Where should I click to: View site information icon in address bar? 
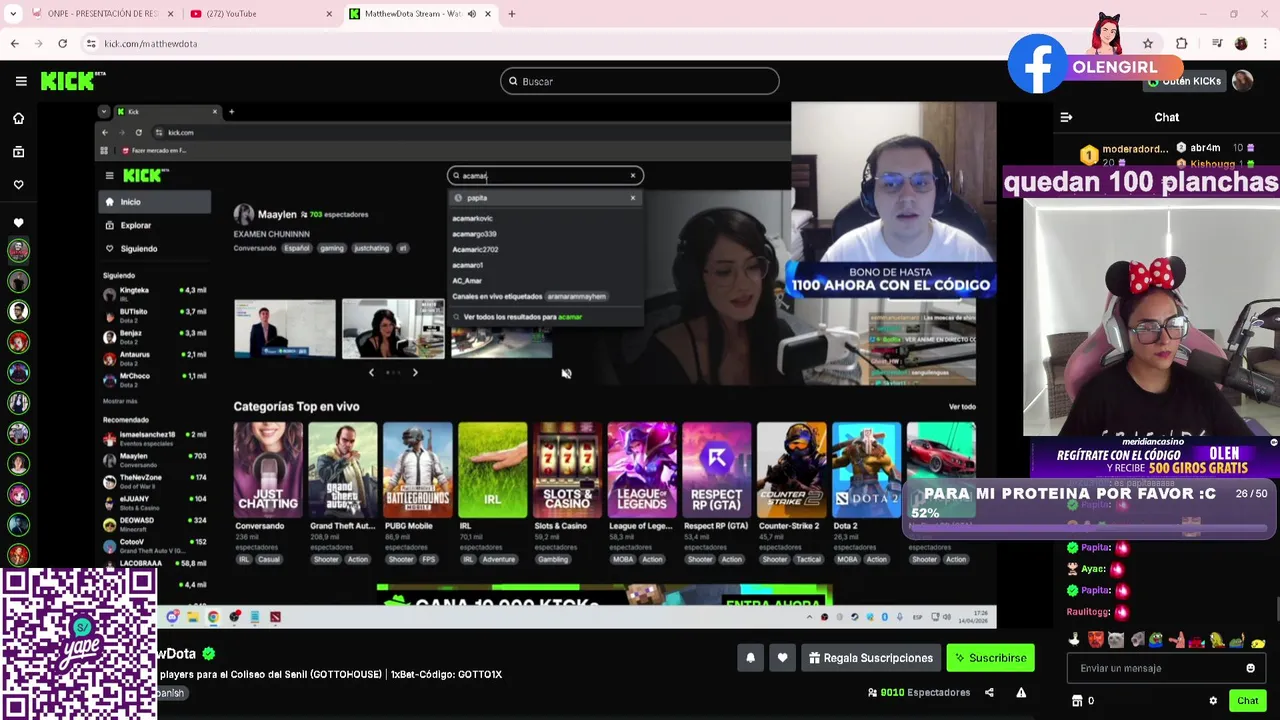[91, 43]
